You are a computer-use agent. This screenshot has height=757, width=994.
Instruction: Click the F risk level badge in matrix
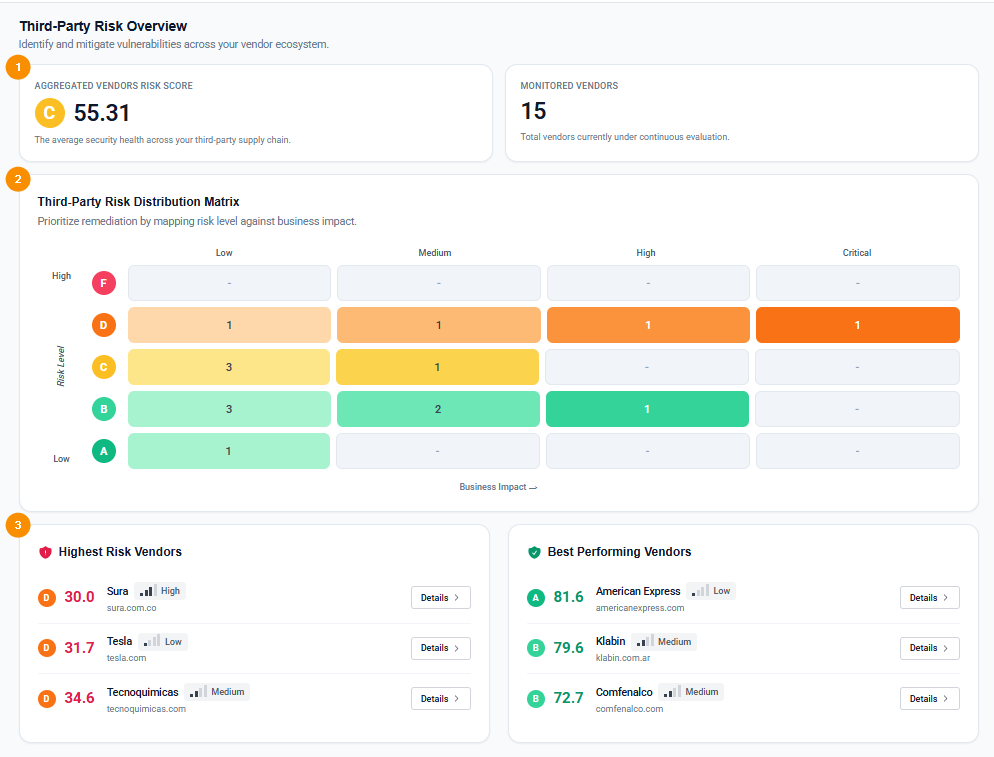pos(104,283)
